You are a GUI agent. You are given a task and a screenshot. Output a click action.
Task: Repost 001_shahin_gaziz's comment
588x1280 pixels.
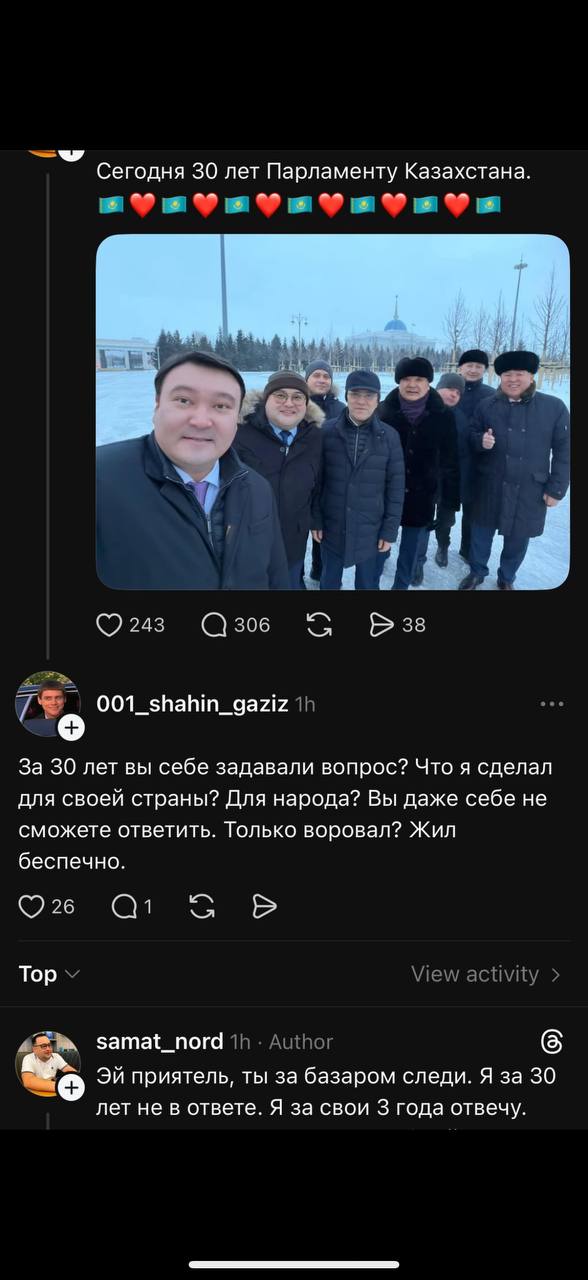tap(202, 906)
